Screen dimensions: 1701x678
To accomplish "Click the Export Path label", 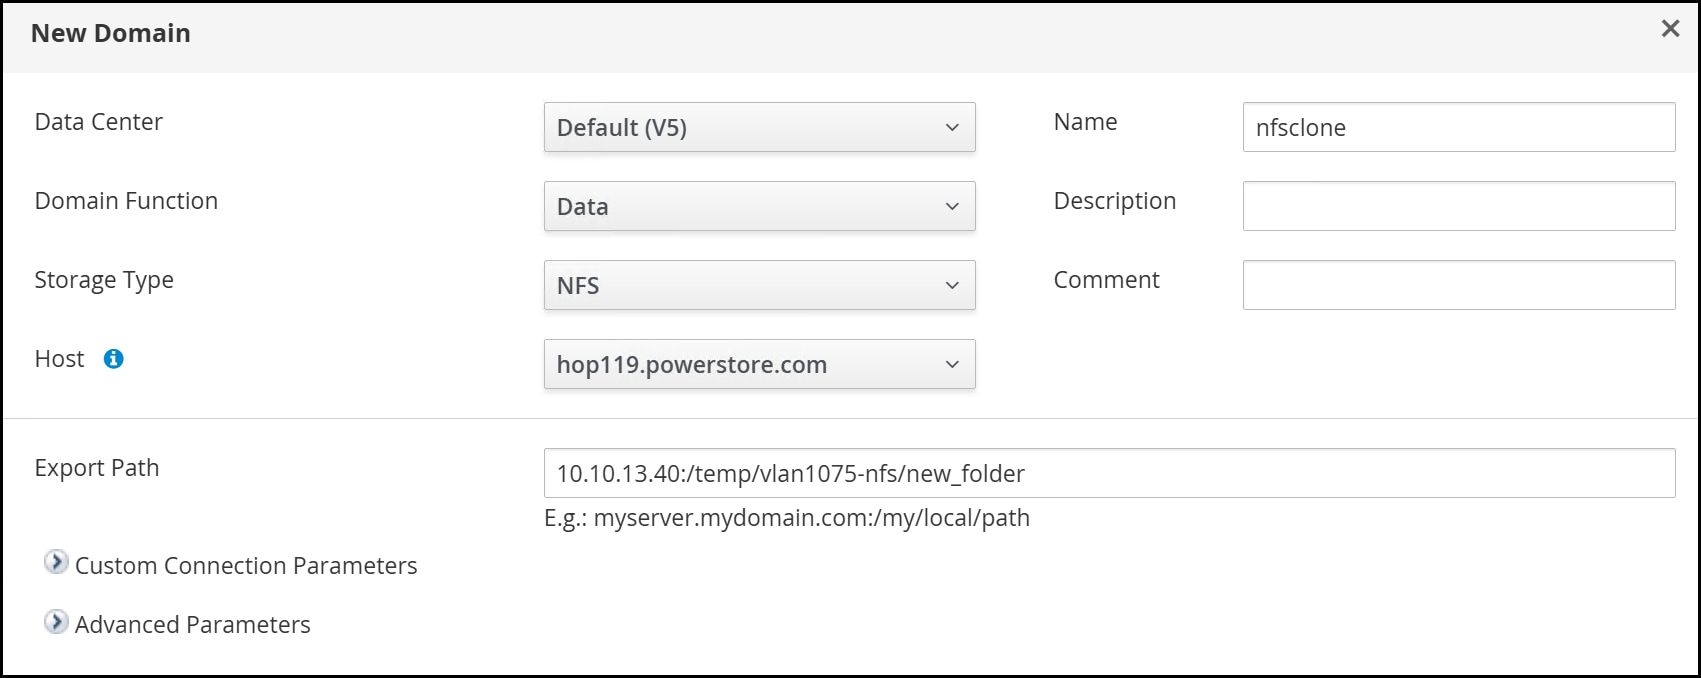I will (97, 468).
